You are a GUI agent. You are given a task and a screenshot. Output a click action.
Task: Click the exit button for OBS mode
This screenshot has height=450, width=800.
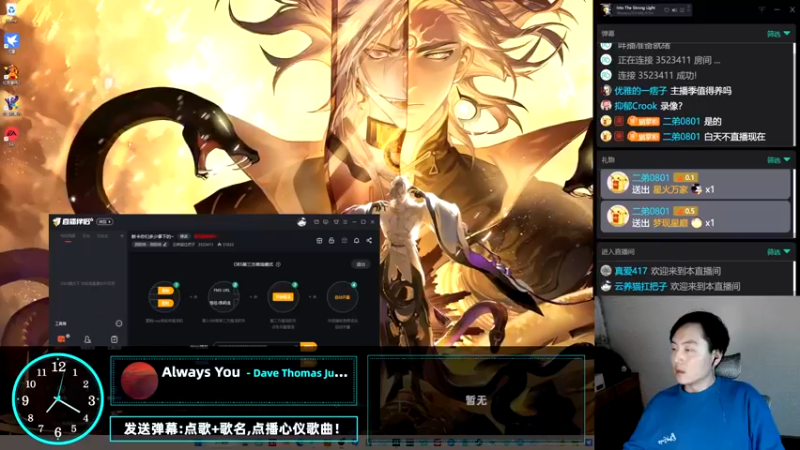click(x=361, y=264)
